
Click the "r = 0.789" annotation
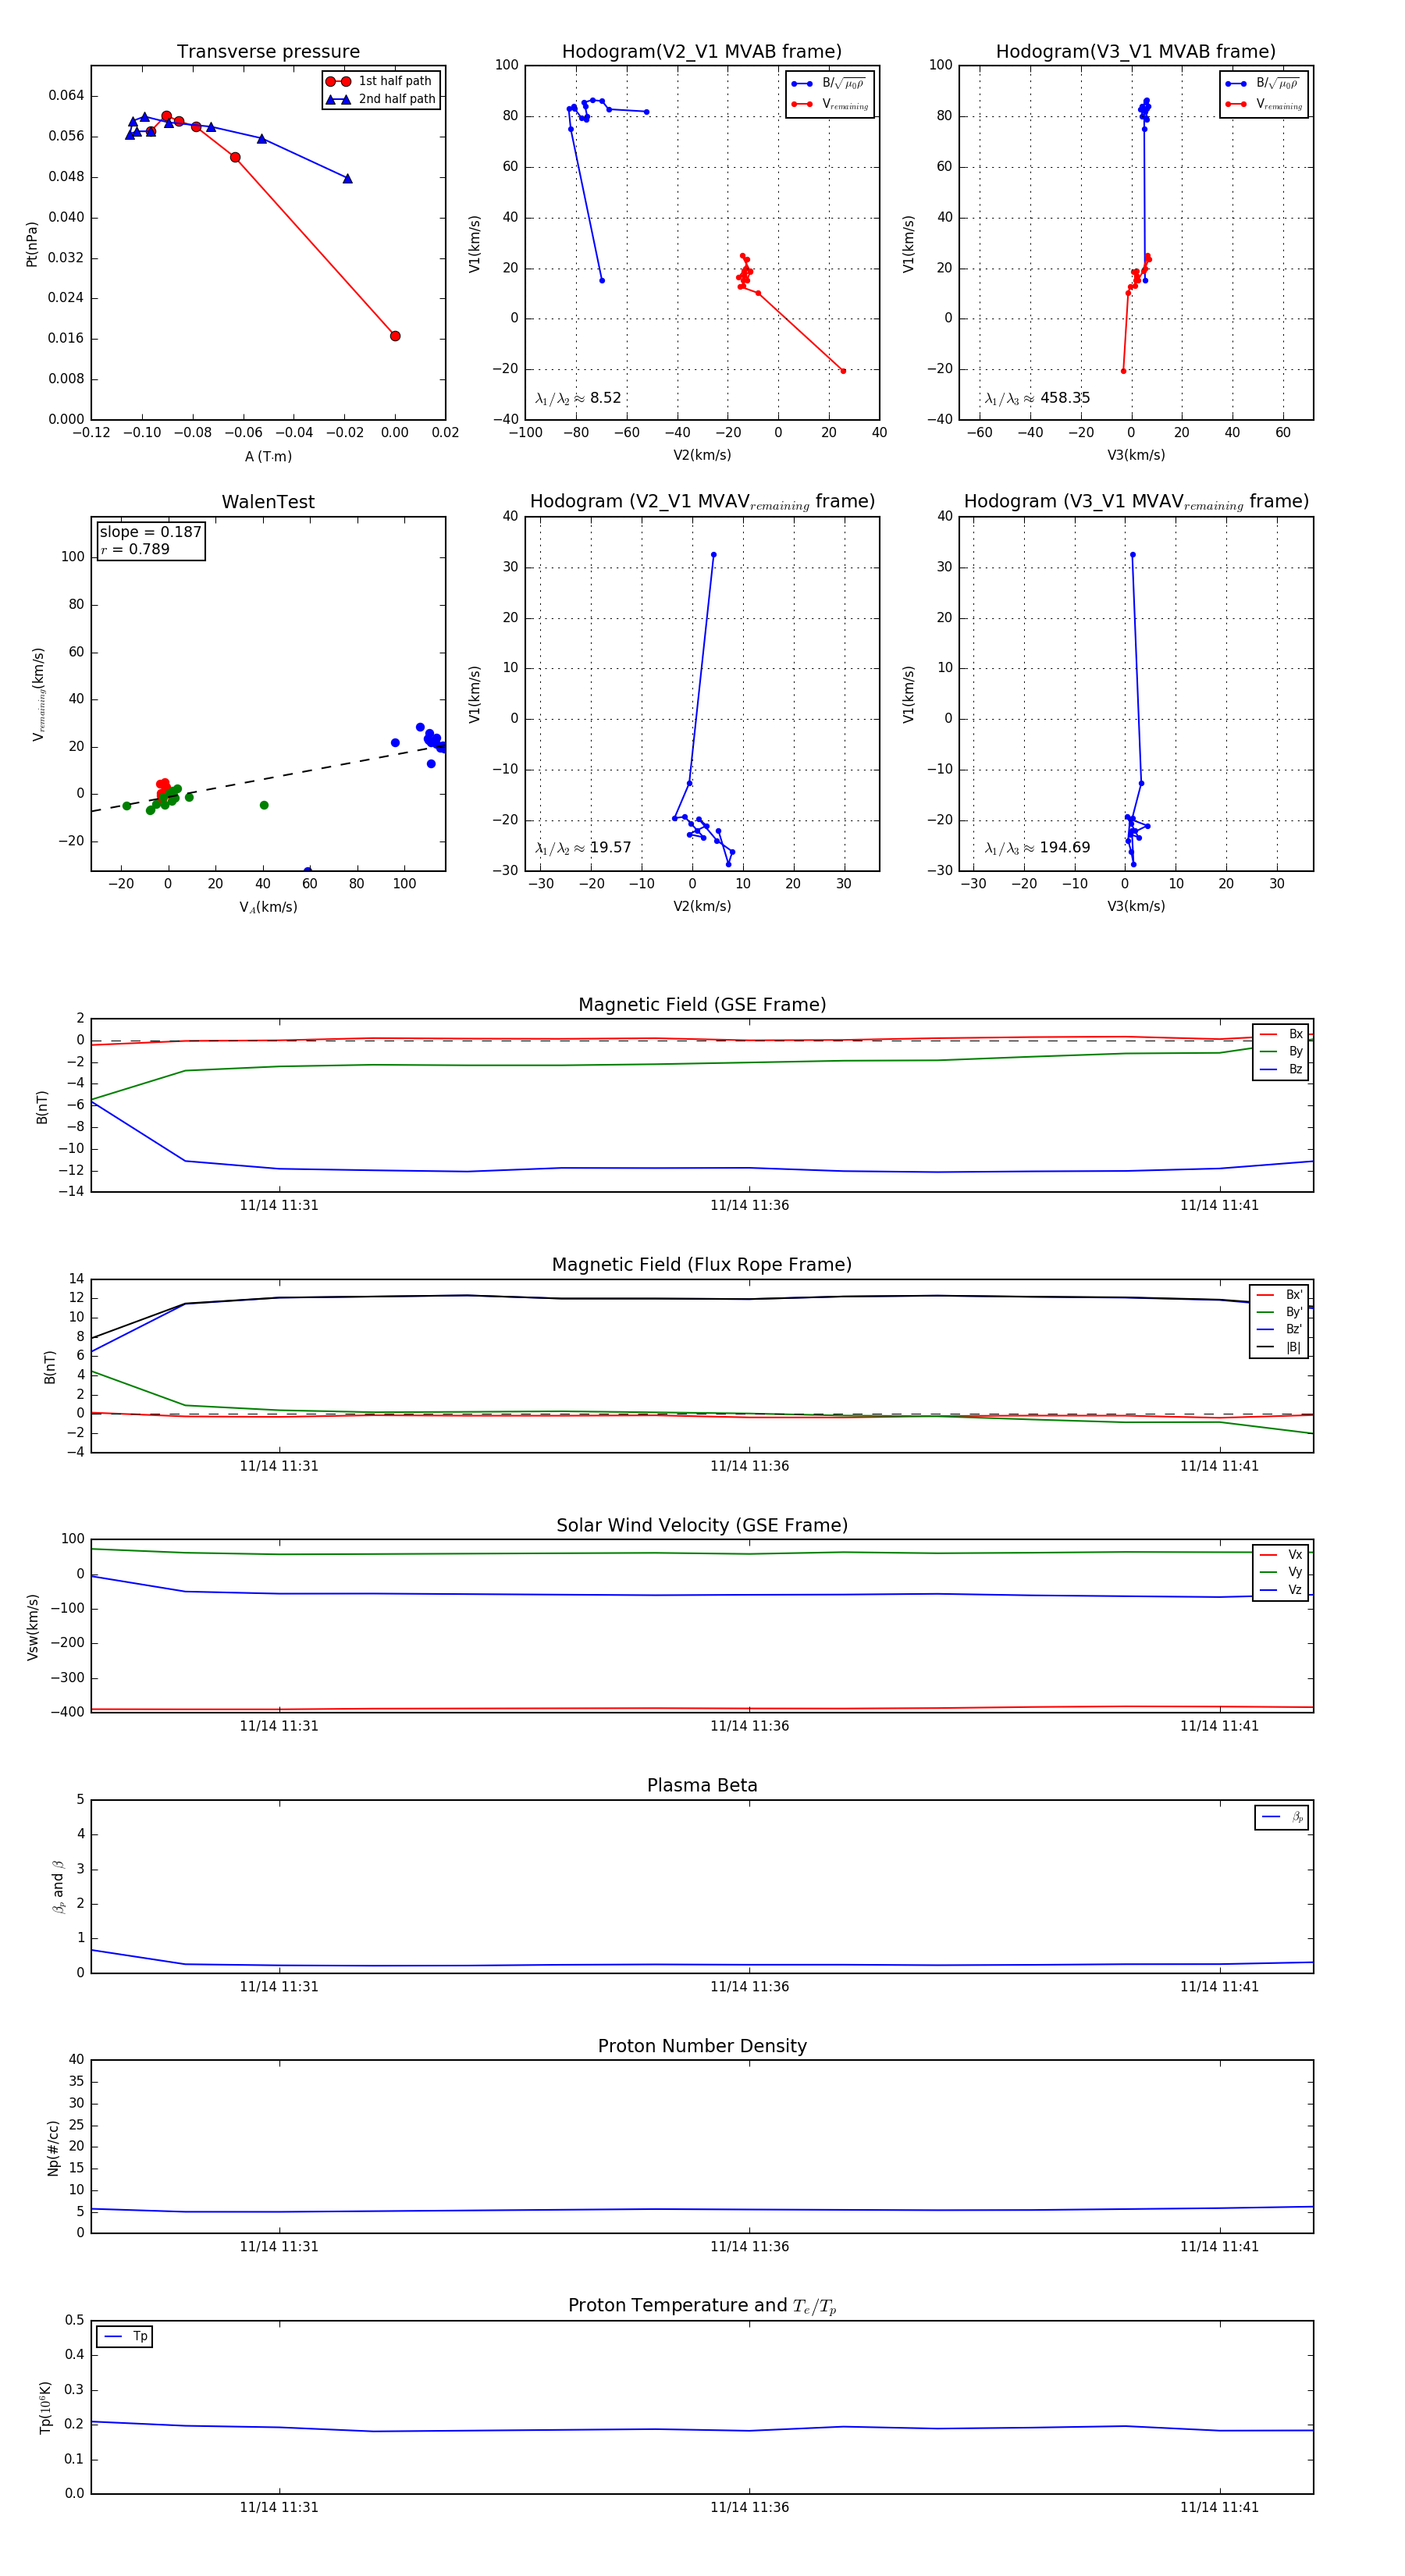click(x=135, y=549)
